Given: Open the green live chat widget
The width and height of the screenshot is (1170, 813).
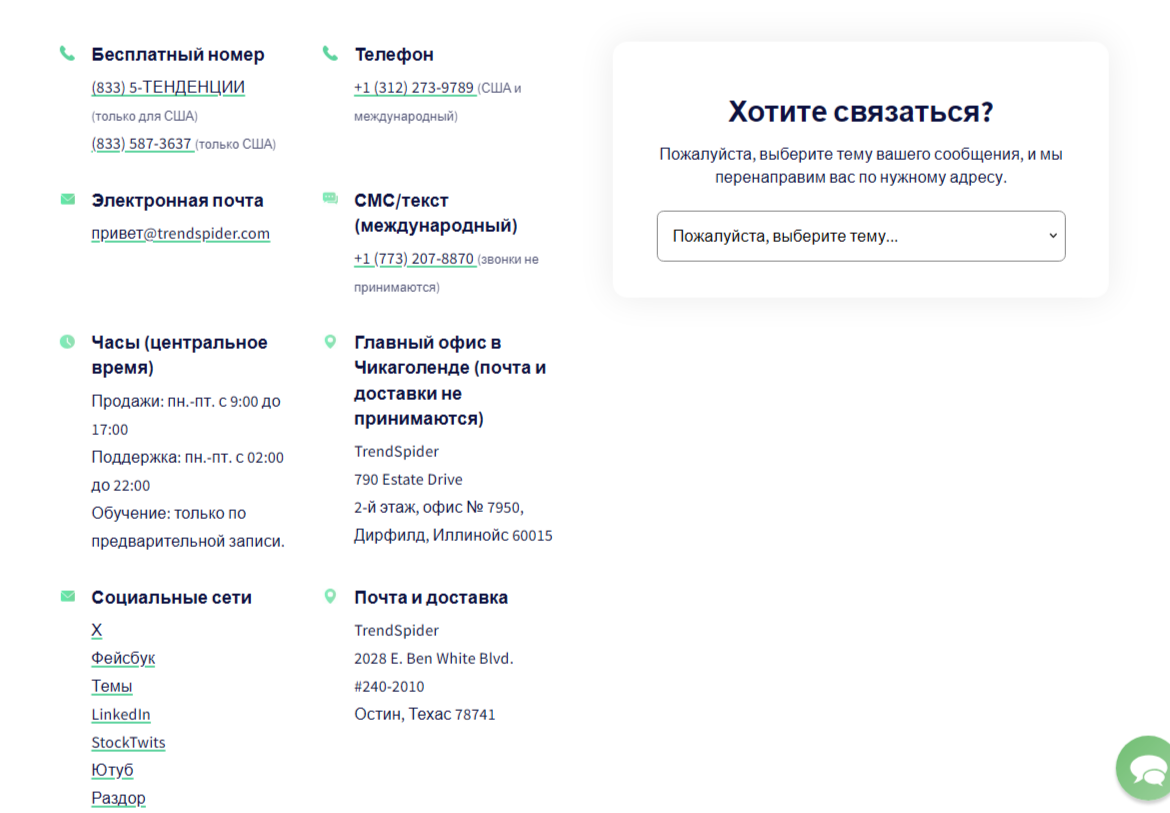Looking at the screenshot, I should [1145, 768].
